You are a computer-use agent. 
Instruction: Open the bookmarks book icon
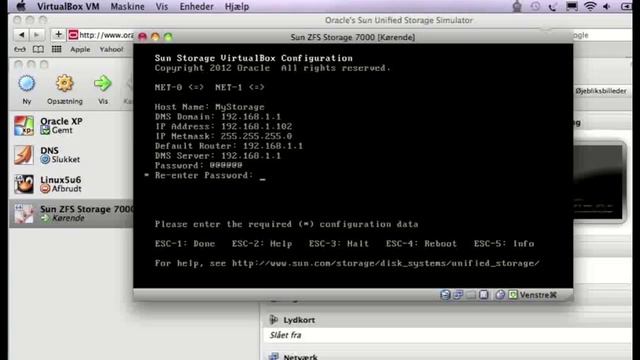coord(38,49)
